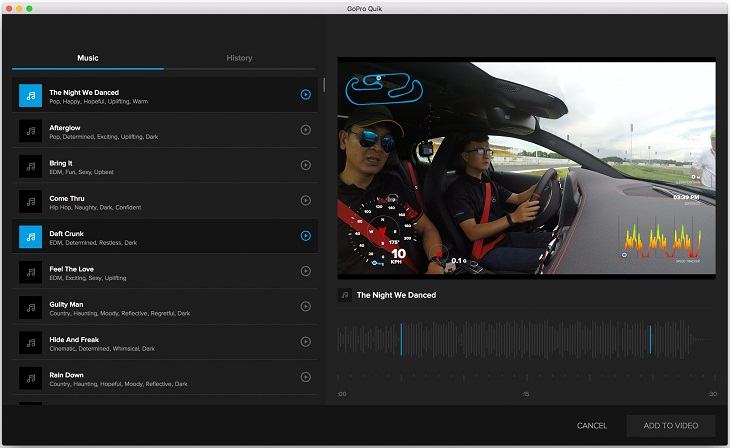
Task: Select the Afterglow song title
Action: point(65,128)
